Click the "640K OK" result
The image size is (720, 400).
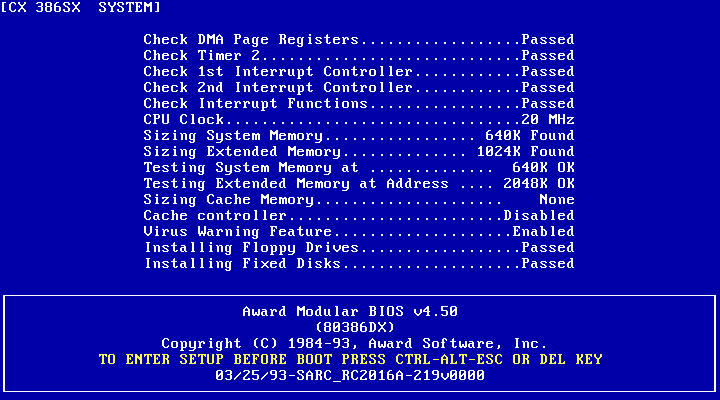[x=543, y=168]
